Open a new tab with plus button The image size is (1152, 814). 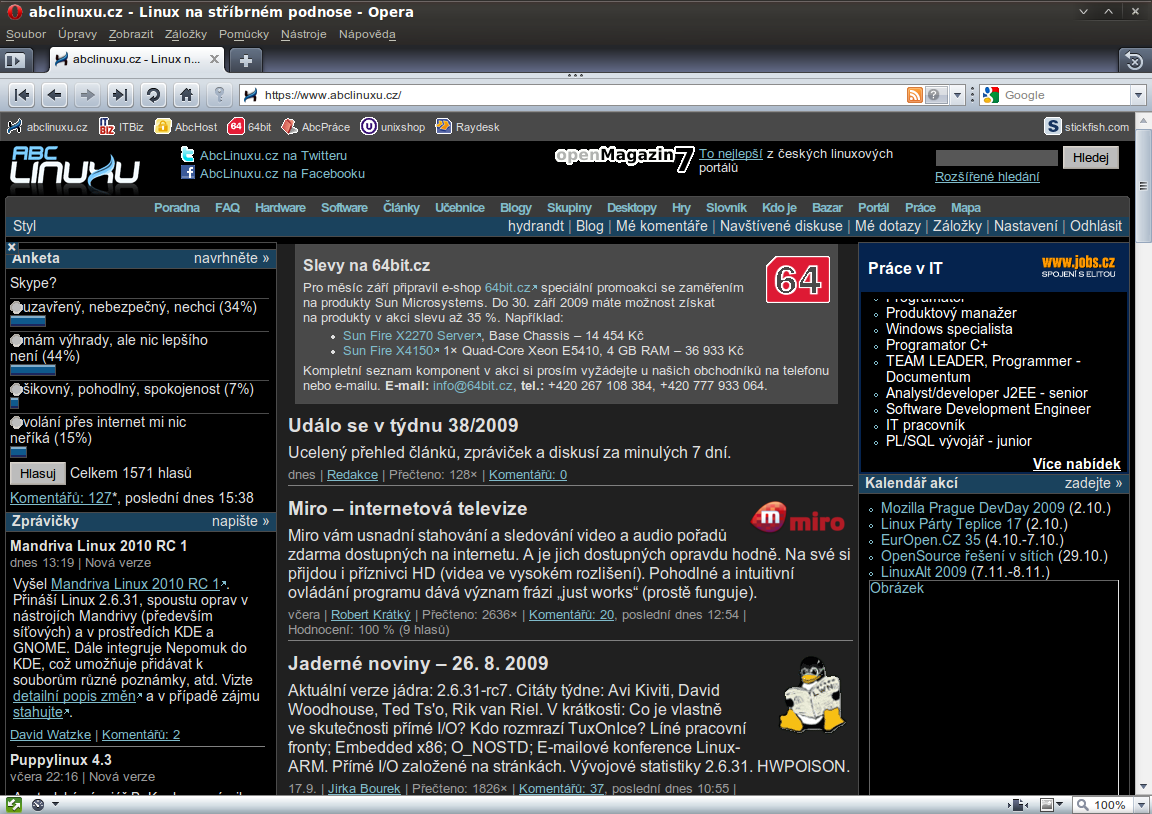[246, 60]
